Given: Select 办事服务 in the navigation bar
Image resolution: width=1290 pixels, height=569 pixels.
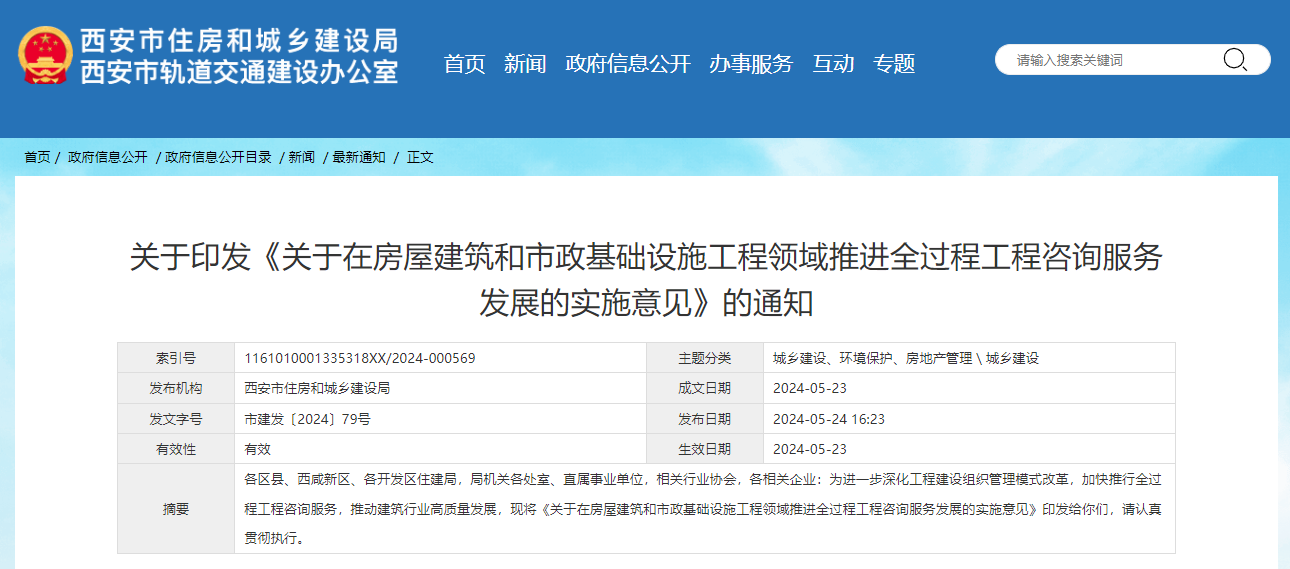Looking at the screenshot, I should pos(750,64).
